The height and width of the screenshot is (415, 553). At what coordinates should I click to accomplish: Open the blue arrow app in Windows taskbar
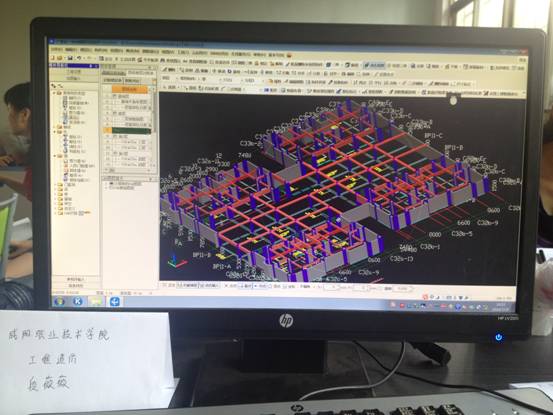115,301
